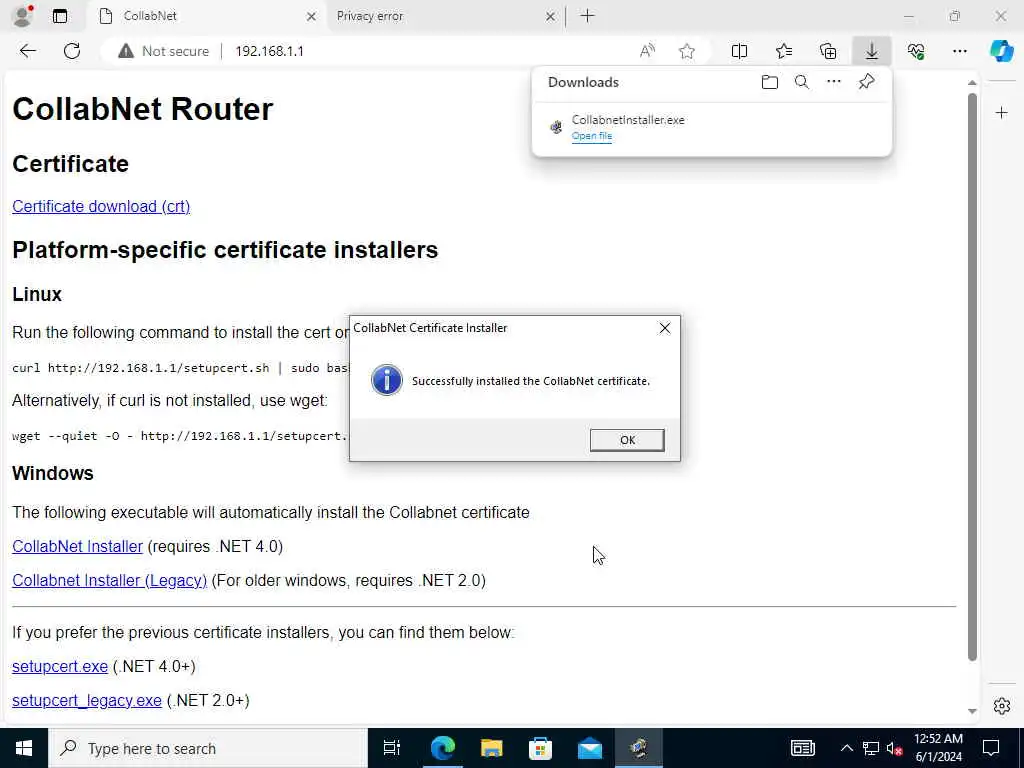Click Open file under CollabnetInstaller.exe
The width and height of the screenshot is (1024, 768).
click(x=592, y=136)
